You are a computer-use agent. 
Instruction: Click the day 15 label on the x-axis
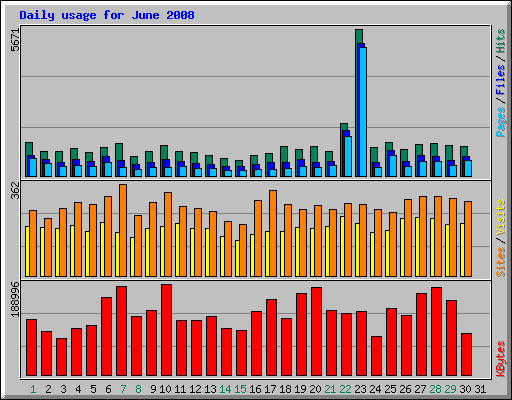240,389
